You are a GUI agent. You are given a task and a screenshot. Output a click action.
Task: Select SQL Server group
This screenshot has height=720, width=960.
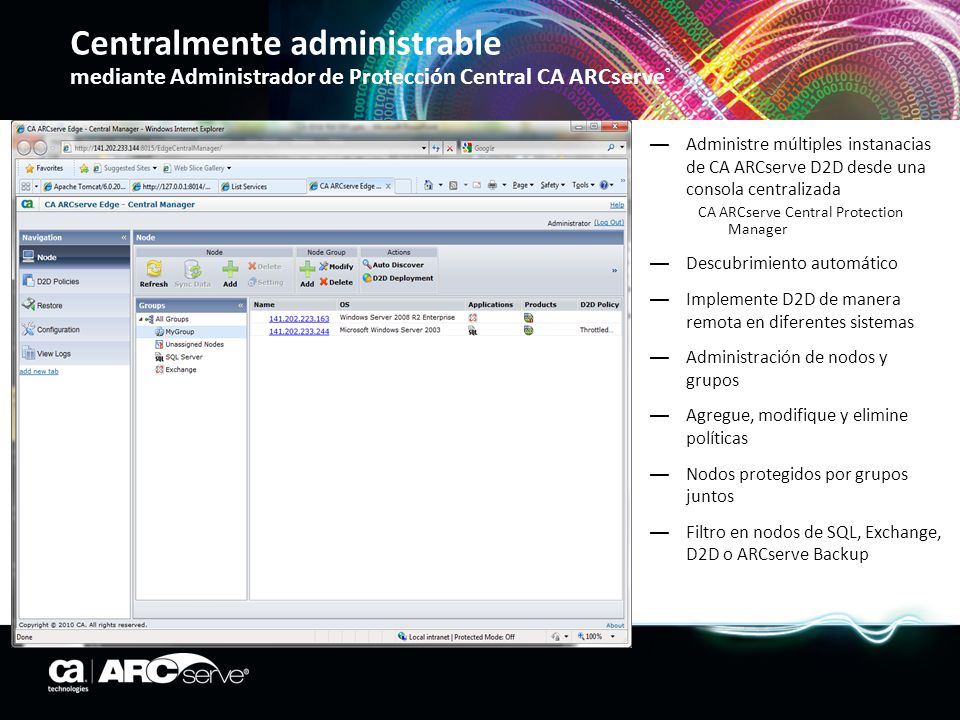184,357
